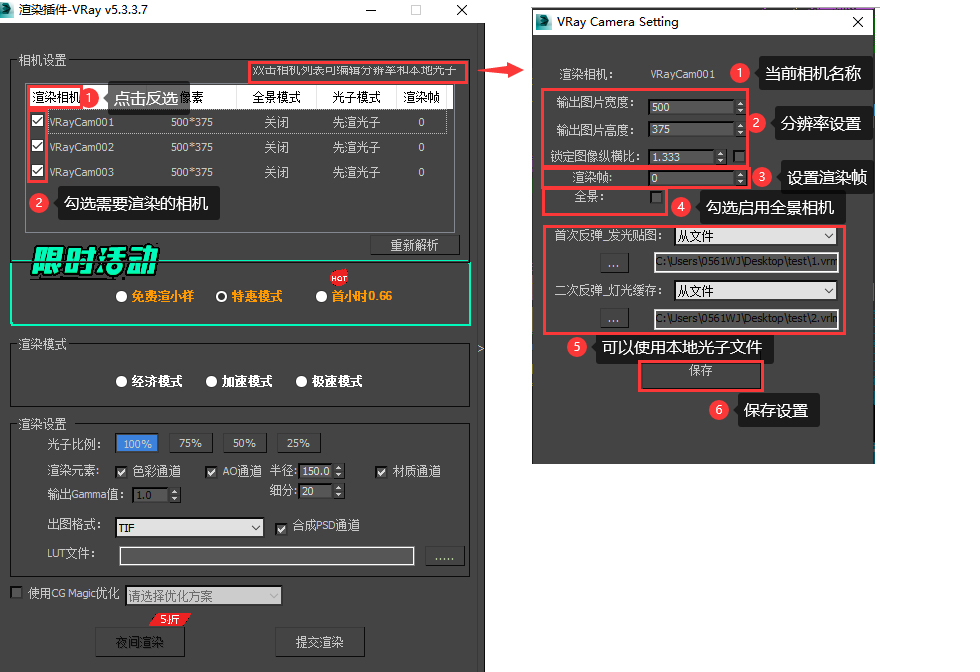Select the 加速模式 radio button
The width and height of the screenshot is (980, 672).
212,382
